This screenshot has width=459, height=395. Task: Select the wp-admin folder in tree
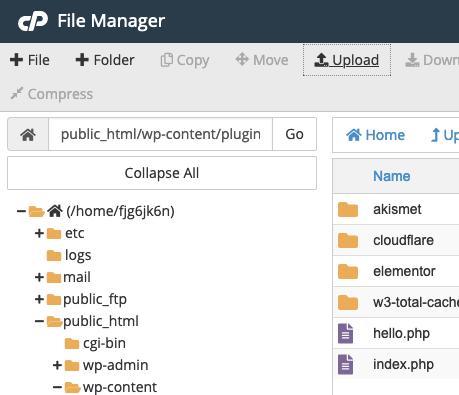click(x=115, y=365)
